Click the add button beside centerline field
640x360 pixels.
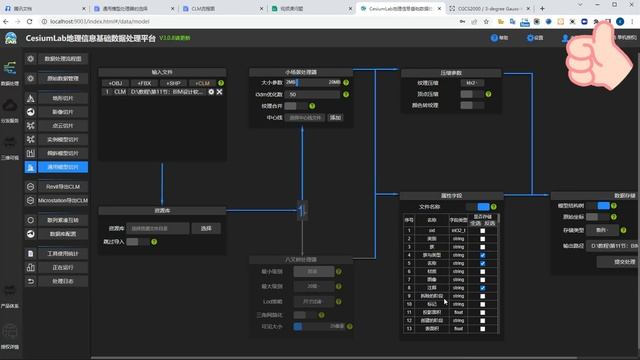pos(335,118)
